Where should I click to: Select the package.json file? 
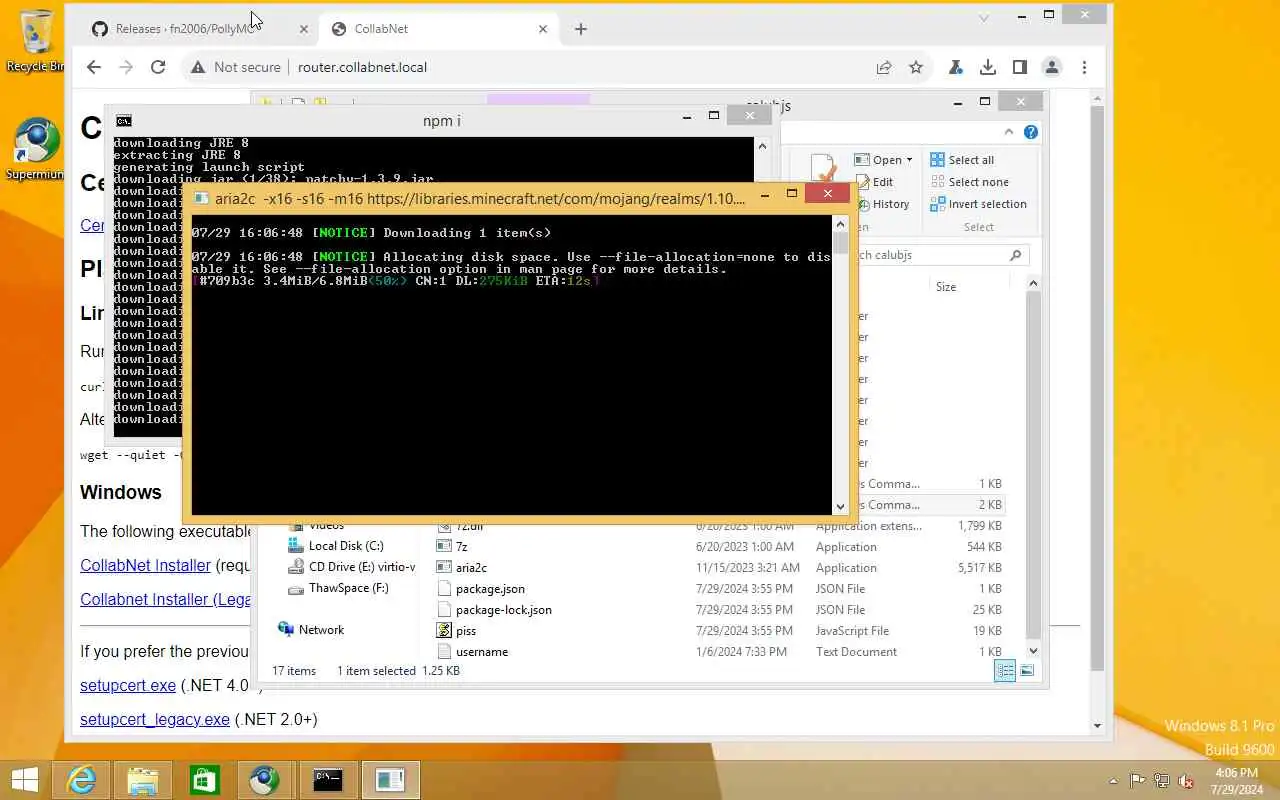click(490, 588)
